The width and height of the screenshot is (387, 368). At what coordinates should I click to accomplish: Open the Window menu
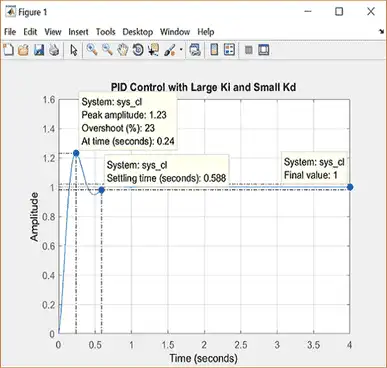click(x=175, y=32)
